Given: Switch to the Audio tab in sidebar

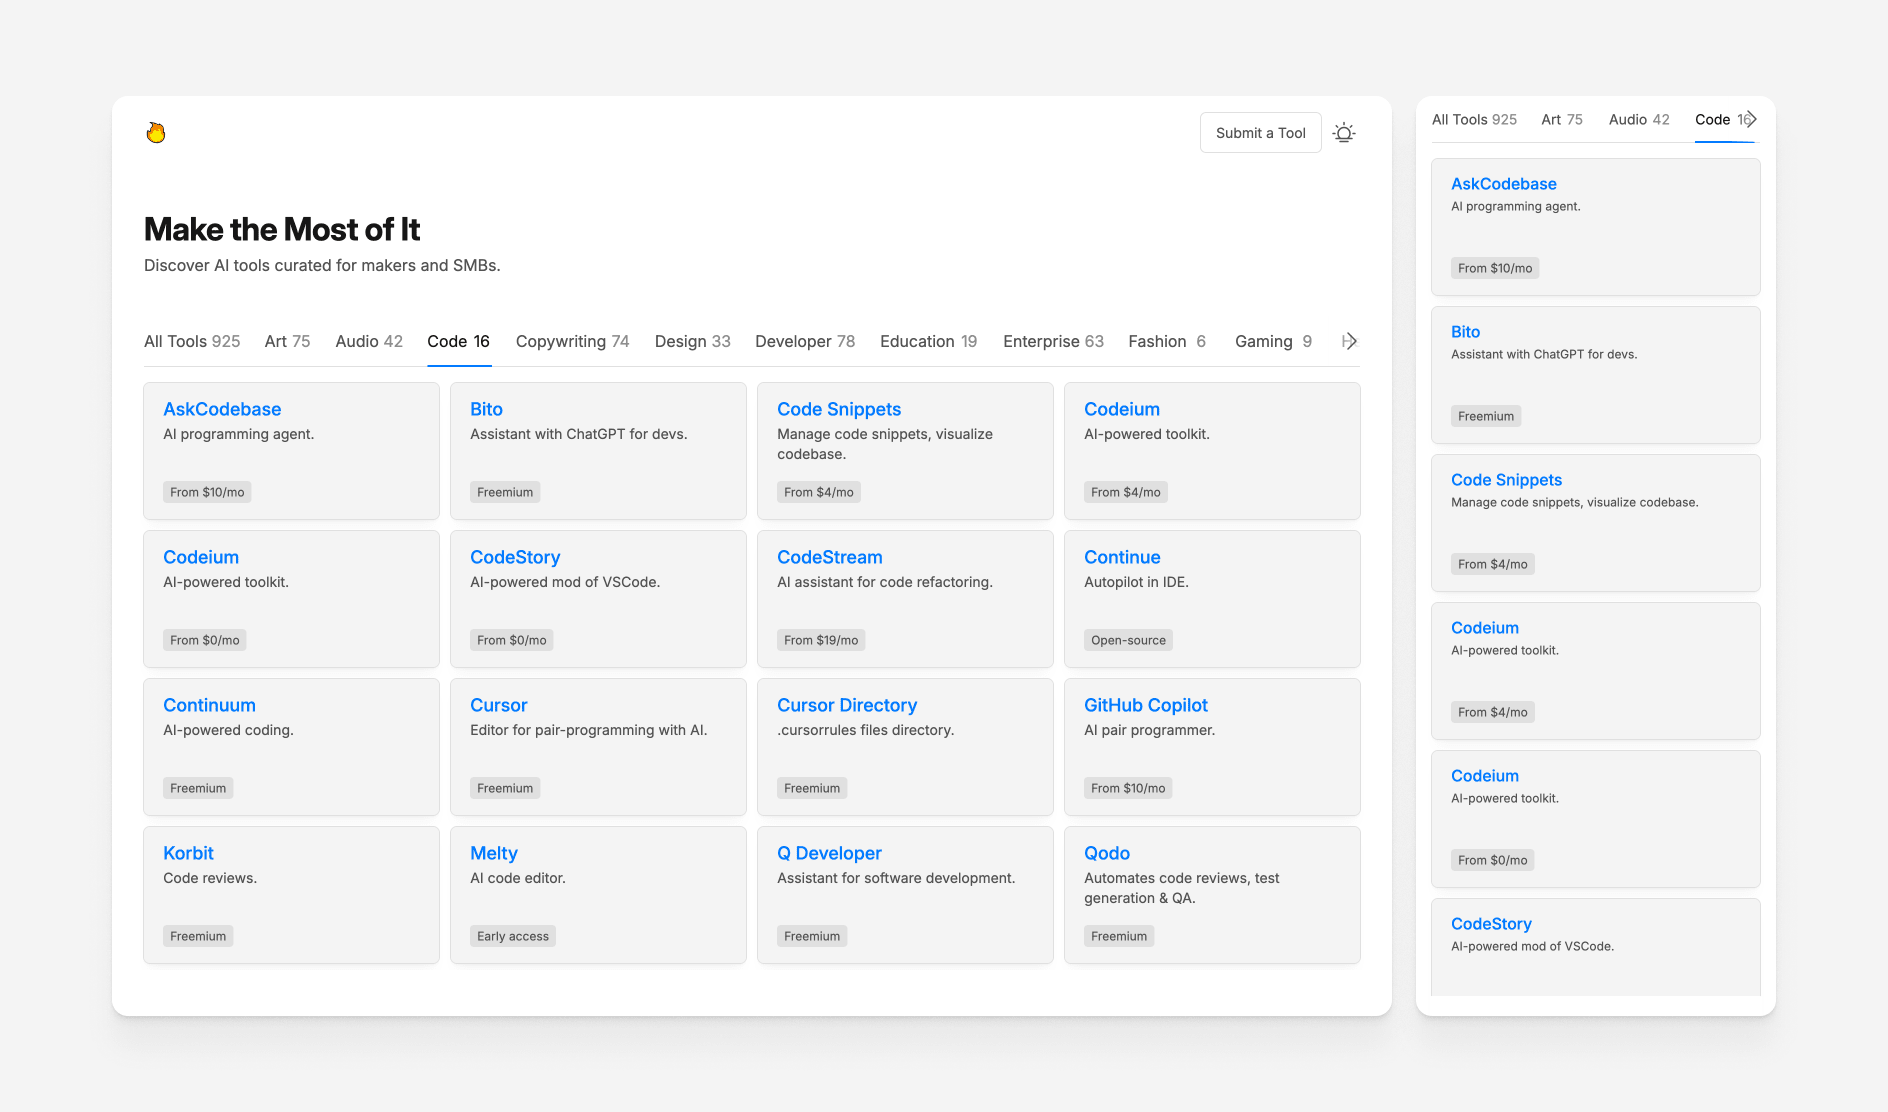Looking at the screenshot, I should coord(1638,119).
